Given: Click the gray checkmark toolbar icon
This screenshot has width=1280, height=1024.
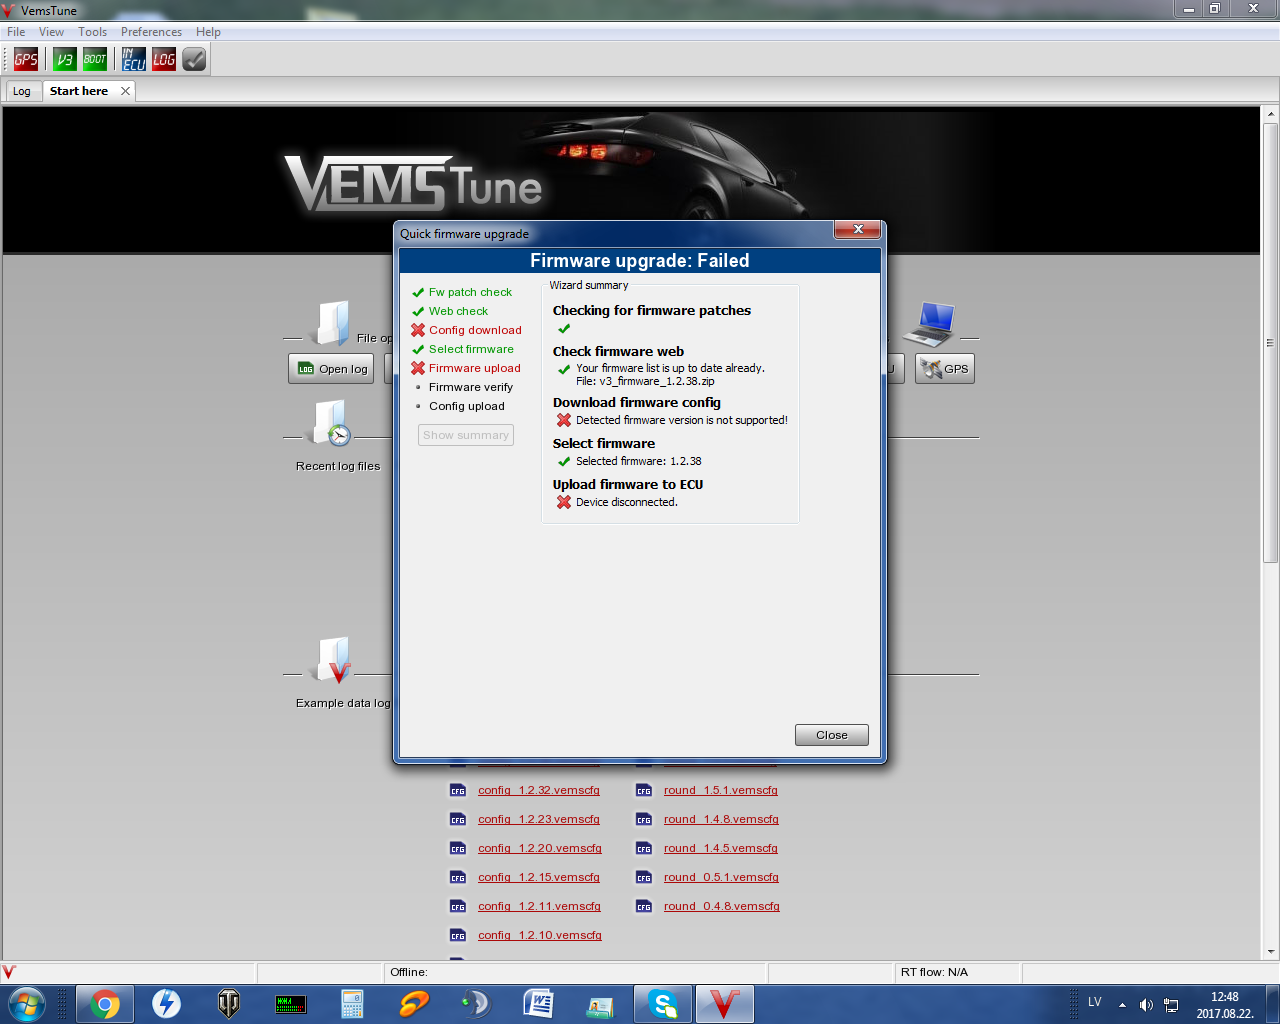Looking at the screenshot, I should [x=194, y=60].
